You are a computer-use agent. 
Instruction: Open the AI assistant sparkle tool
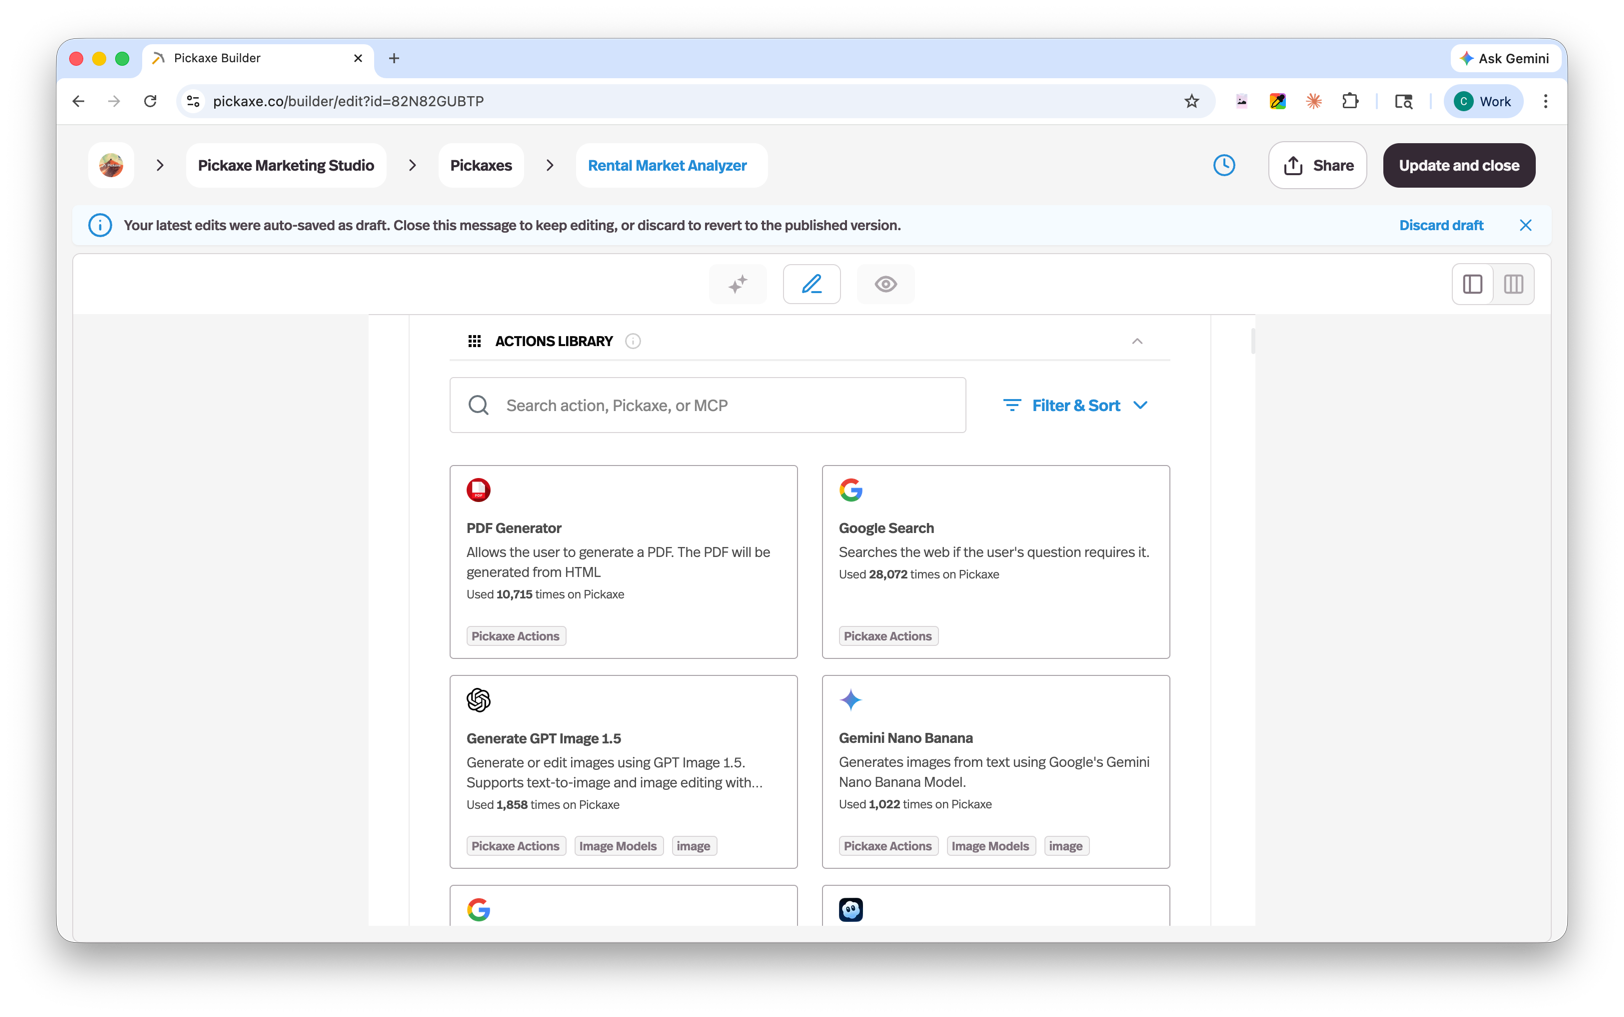(738, 284)
